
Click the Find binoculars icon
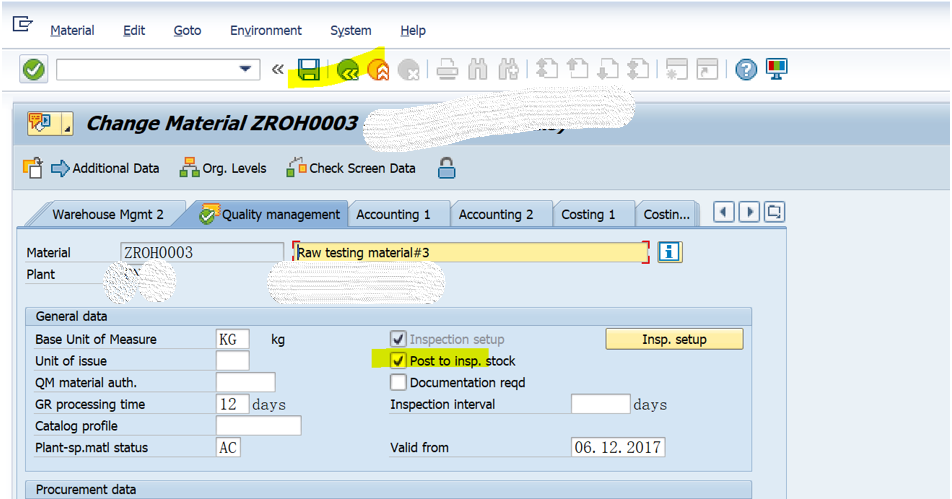pyautogui.click(x=478, y=70)
